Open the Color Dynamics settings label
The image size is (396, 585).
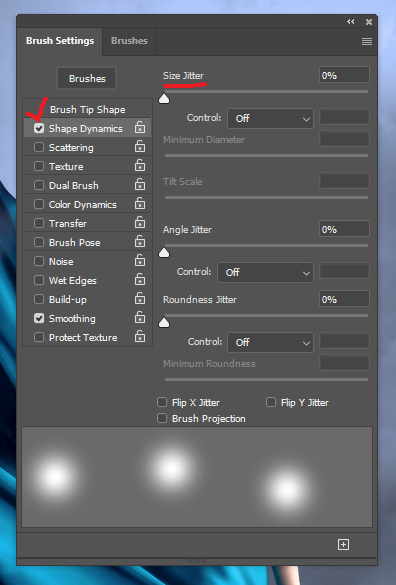tap(83, 205)
